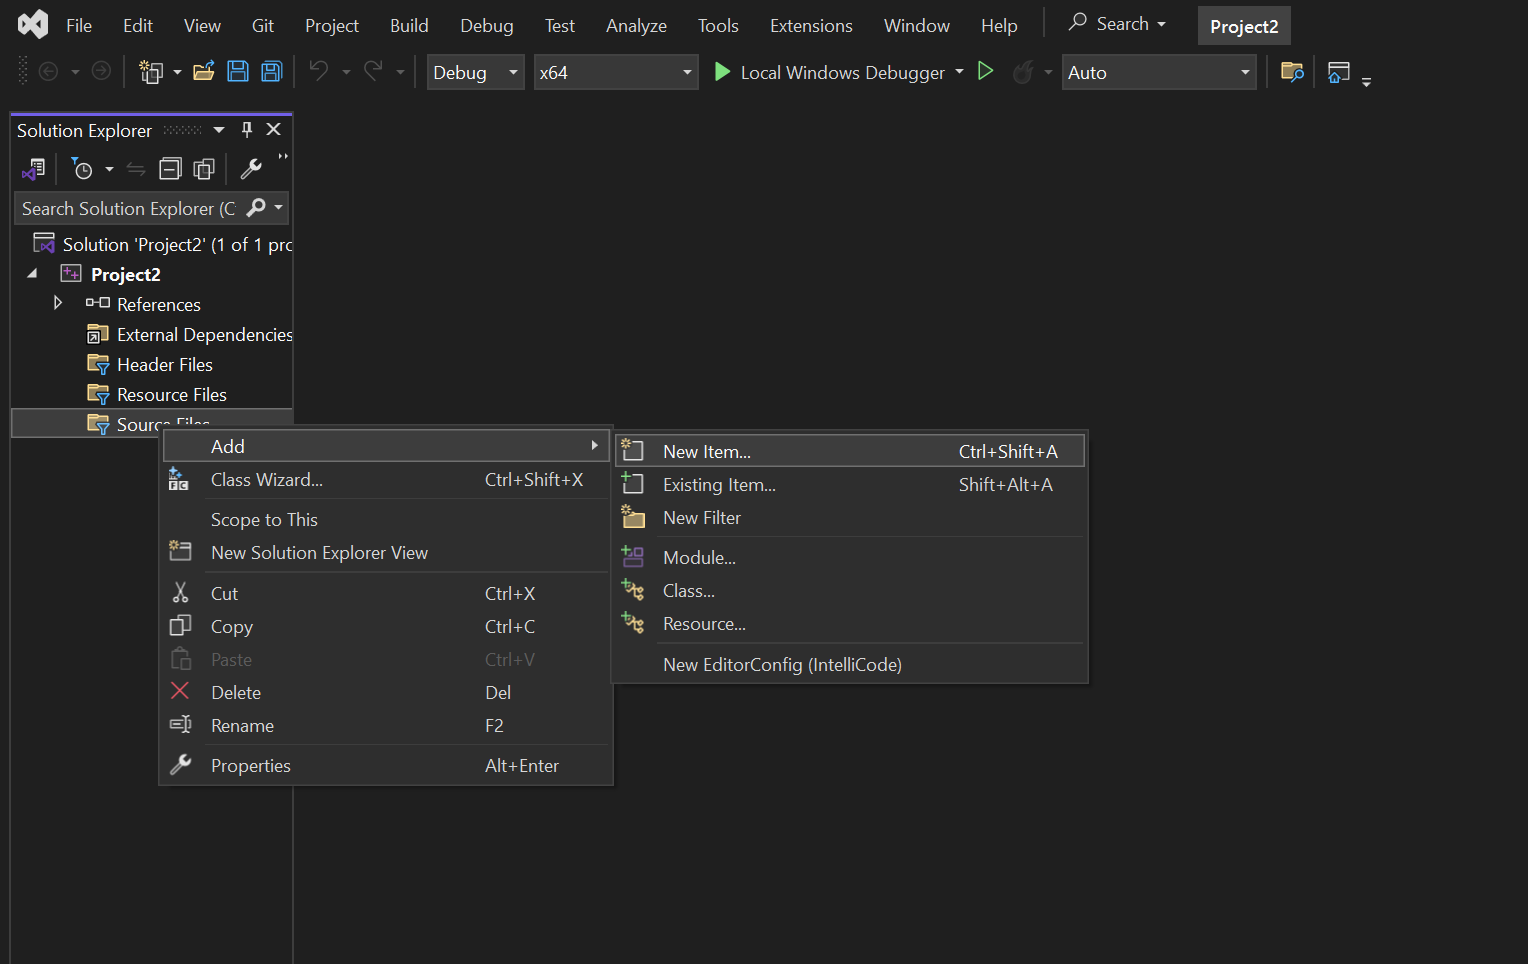Click the Navigate Backward icon

click(x=48, y=71)
